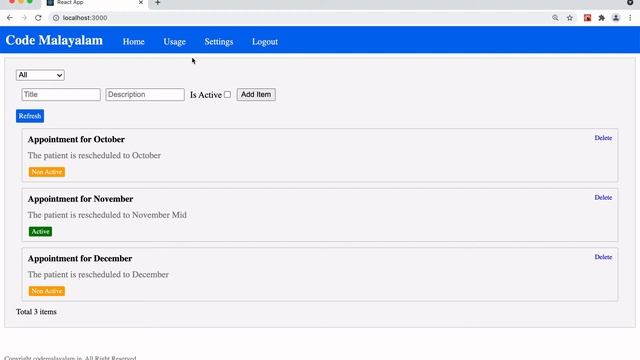This screenshot has height=360, width=640.
Task: Open the browser profile avatar
Action: (616, 18)
